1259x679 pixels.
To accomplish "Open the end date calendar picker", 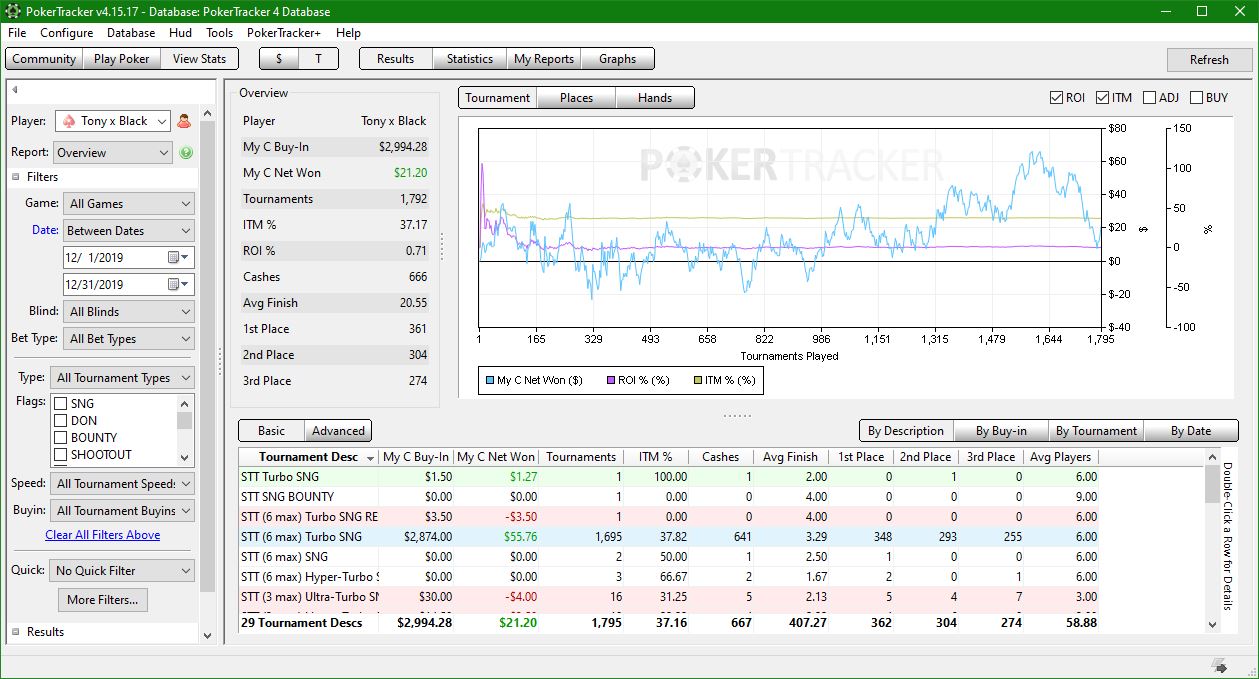I will (174, 285).
